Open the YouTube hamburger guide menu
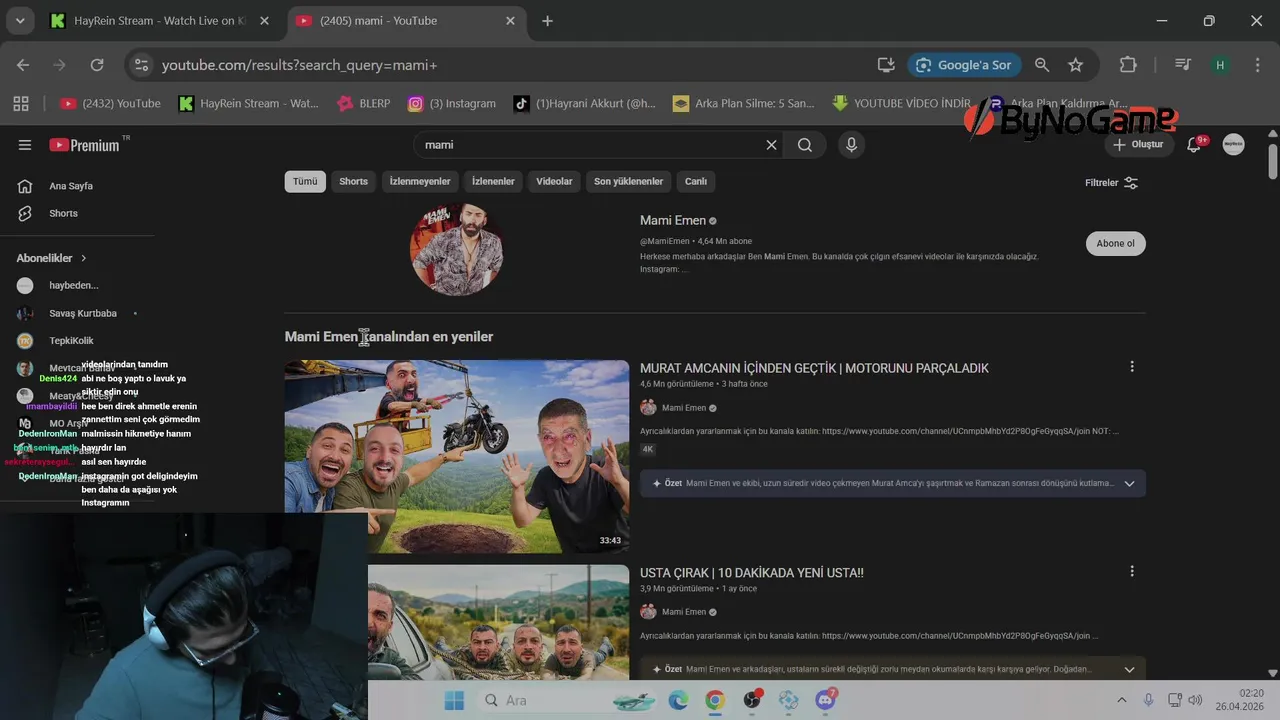This screenshot has width=1280, height=720. point(25,145)
